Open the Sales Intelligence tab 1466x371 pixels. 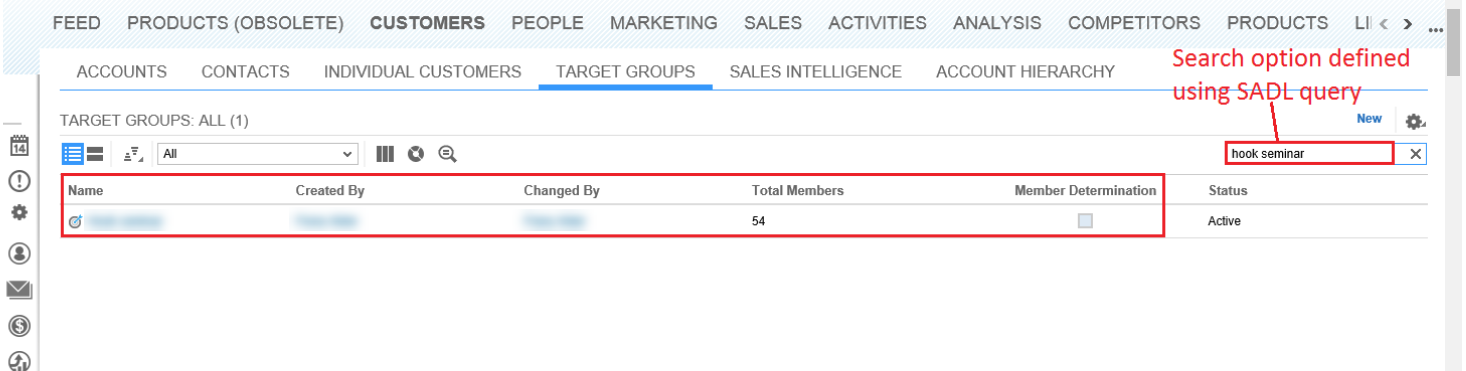(816, 72)
